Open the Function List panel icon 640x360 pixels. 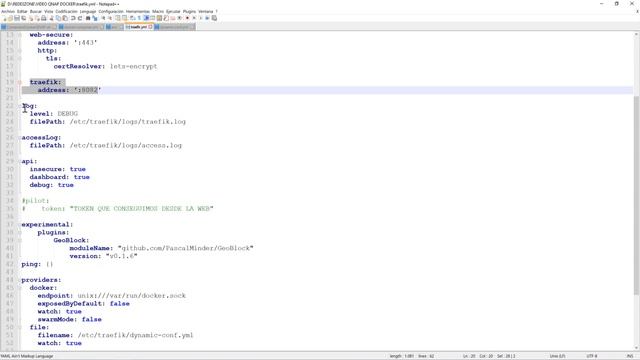[x=167, y=18]
